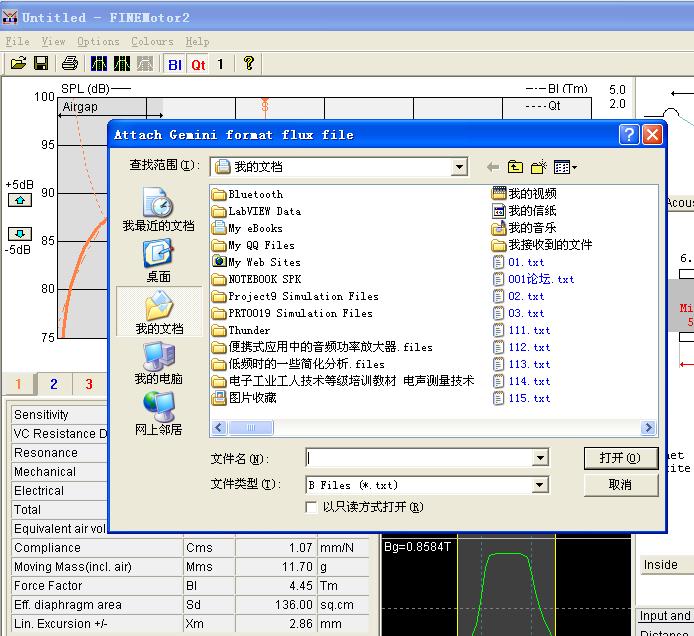
Task: Select My QQ Files folder
Action: pos(253,245)
